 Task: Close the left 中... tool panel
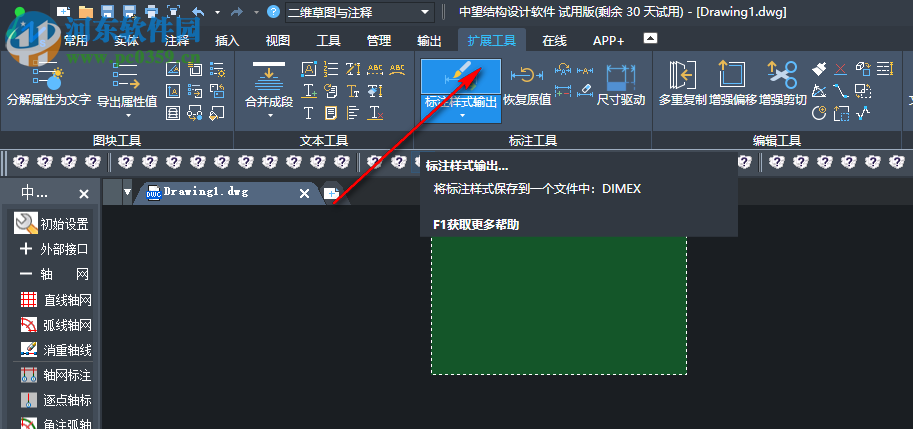pos(84,194)
